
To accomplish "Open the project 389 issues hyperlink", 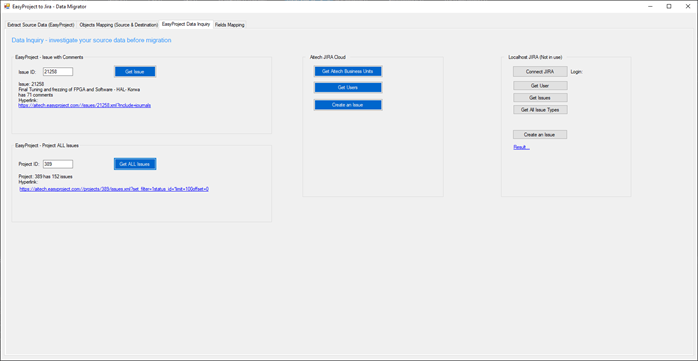I will pos(114,189).
